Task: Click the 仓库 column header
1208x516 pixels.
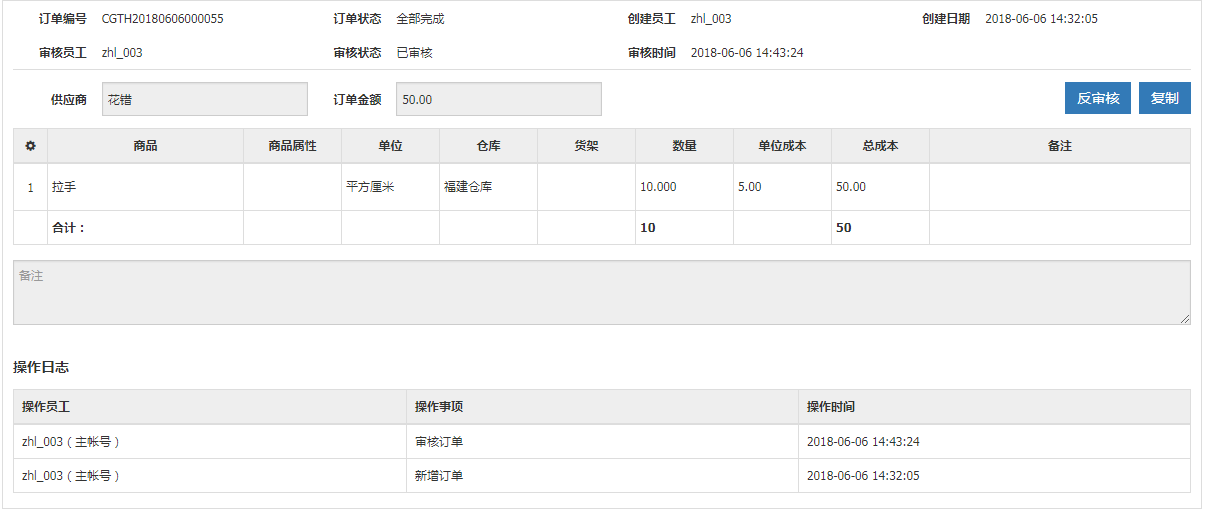Action: (488, 146)
